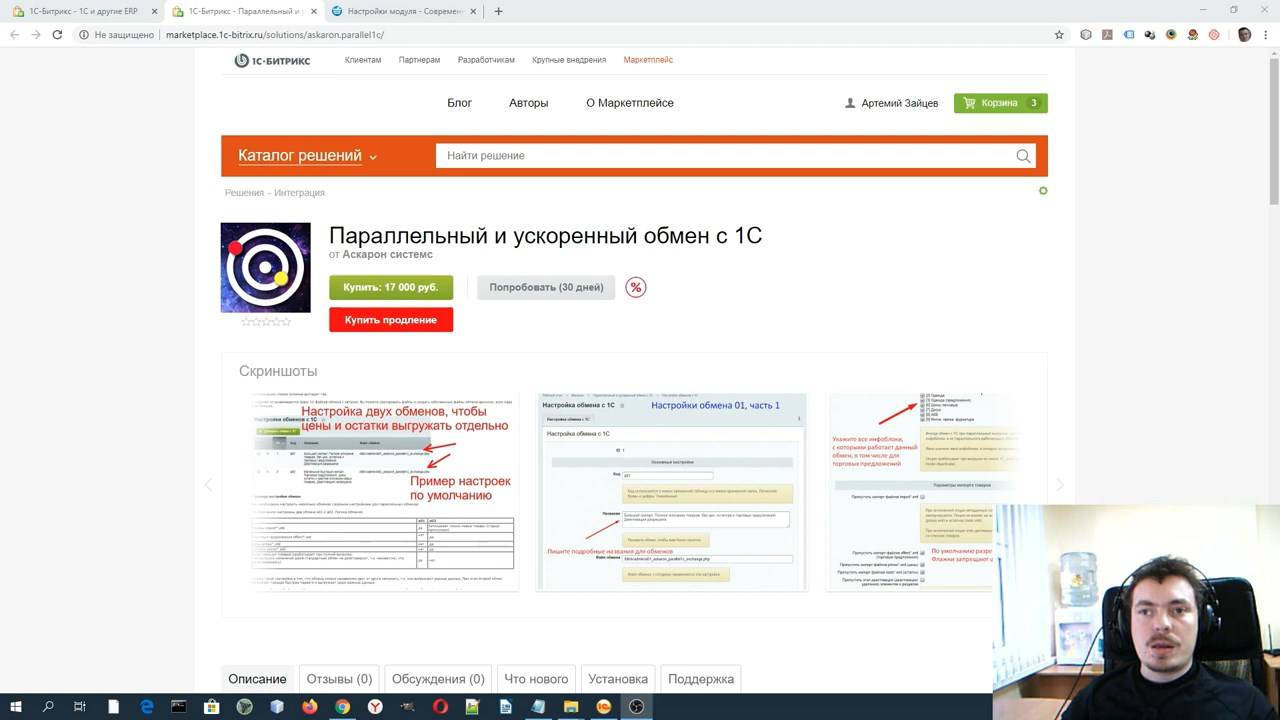Viewport: 1280px width, 720px height.
Task: Bookmark this page with the star icon
Action: [x=1059, y=34]
